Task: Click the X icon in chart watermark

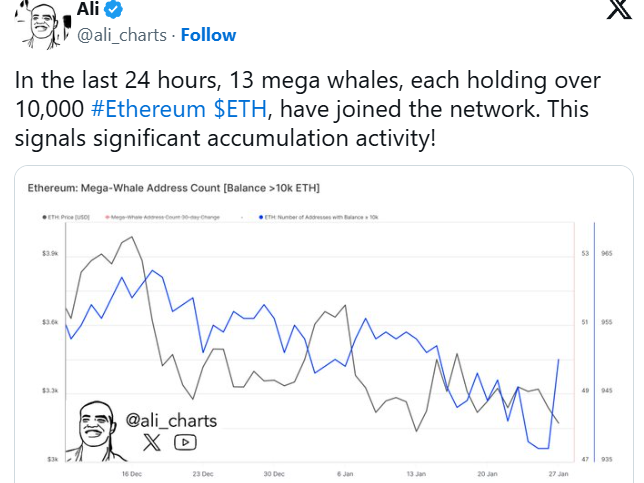Action: pos(152,442)
